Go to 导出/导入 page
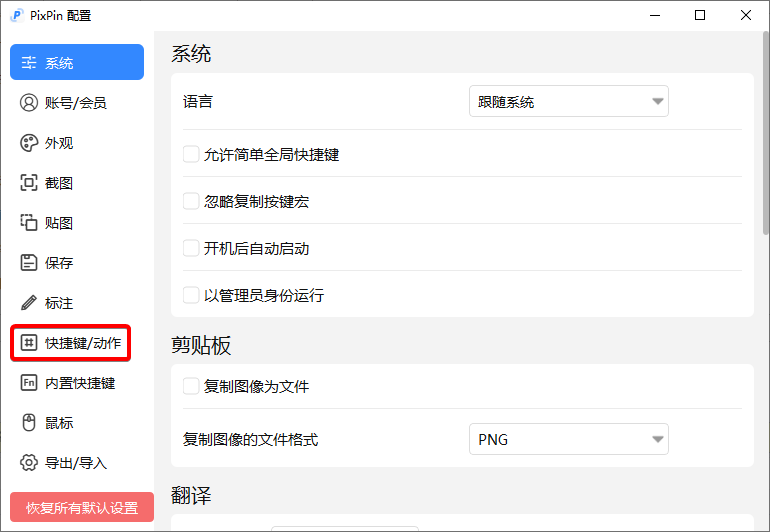Image resolution: width=770 pixels, height=532 pixels. pos(77,463)
